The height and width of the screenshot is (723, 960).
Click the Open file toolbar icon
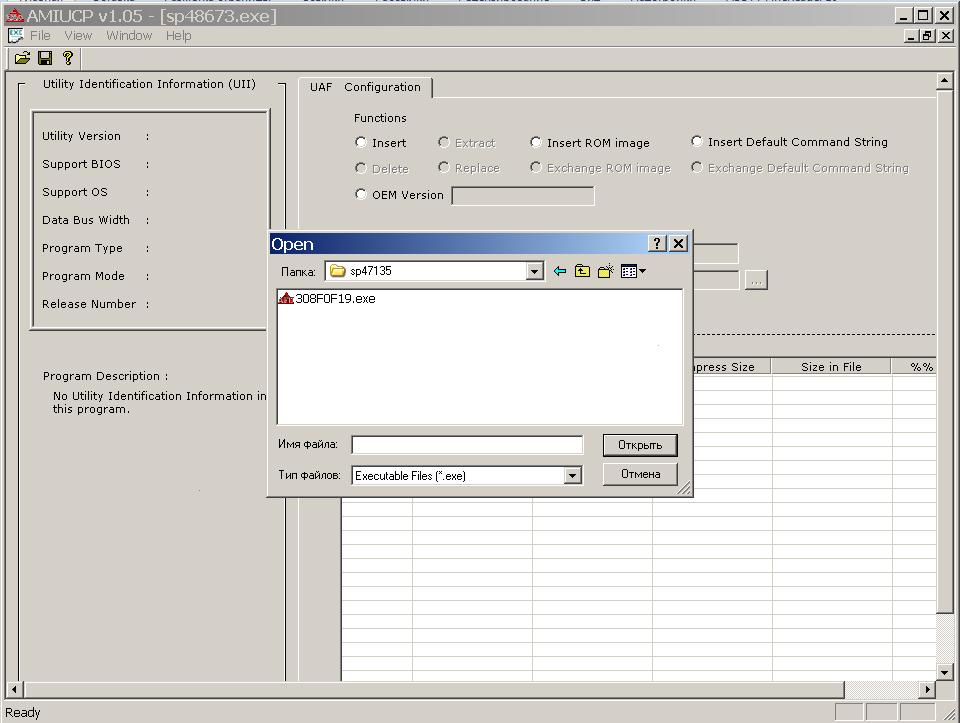22,59
